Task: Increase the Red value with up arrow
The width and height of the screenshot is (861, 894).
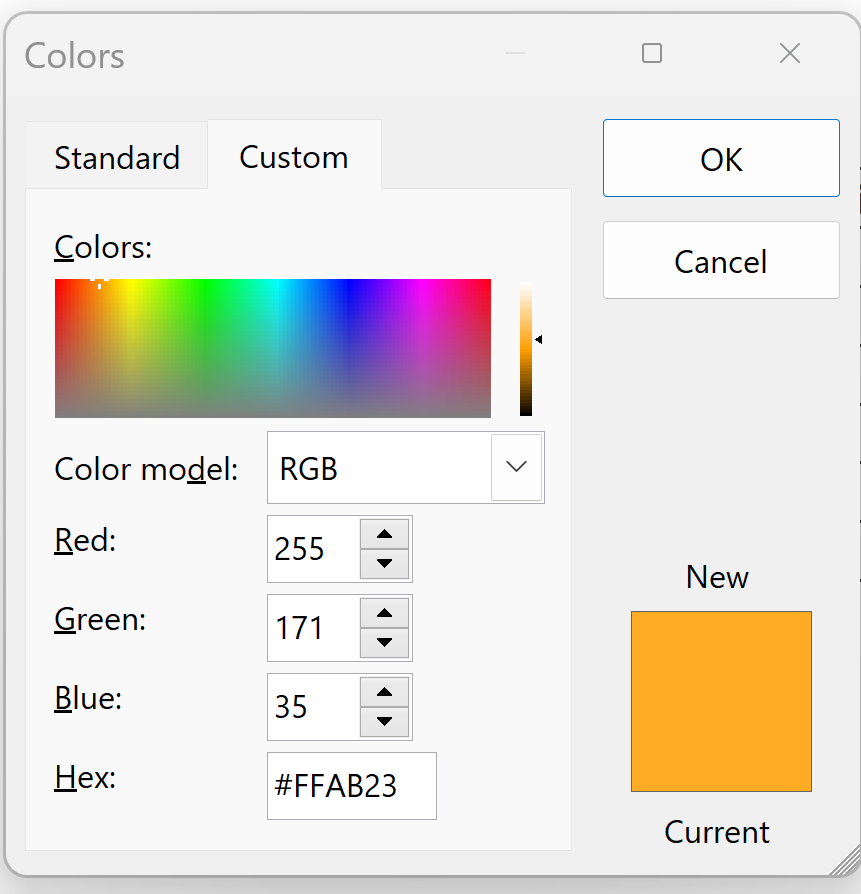Action: pos(385,534)
